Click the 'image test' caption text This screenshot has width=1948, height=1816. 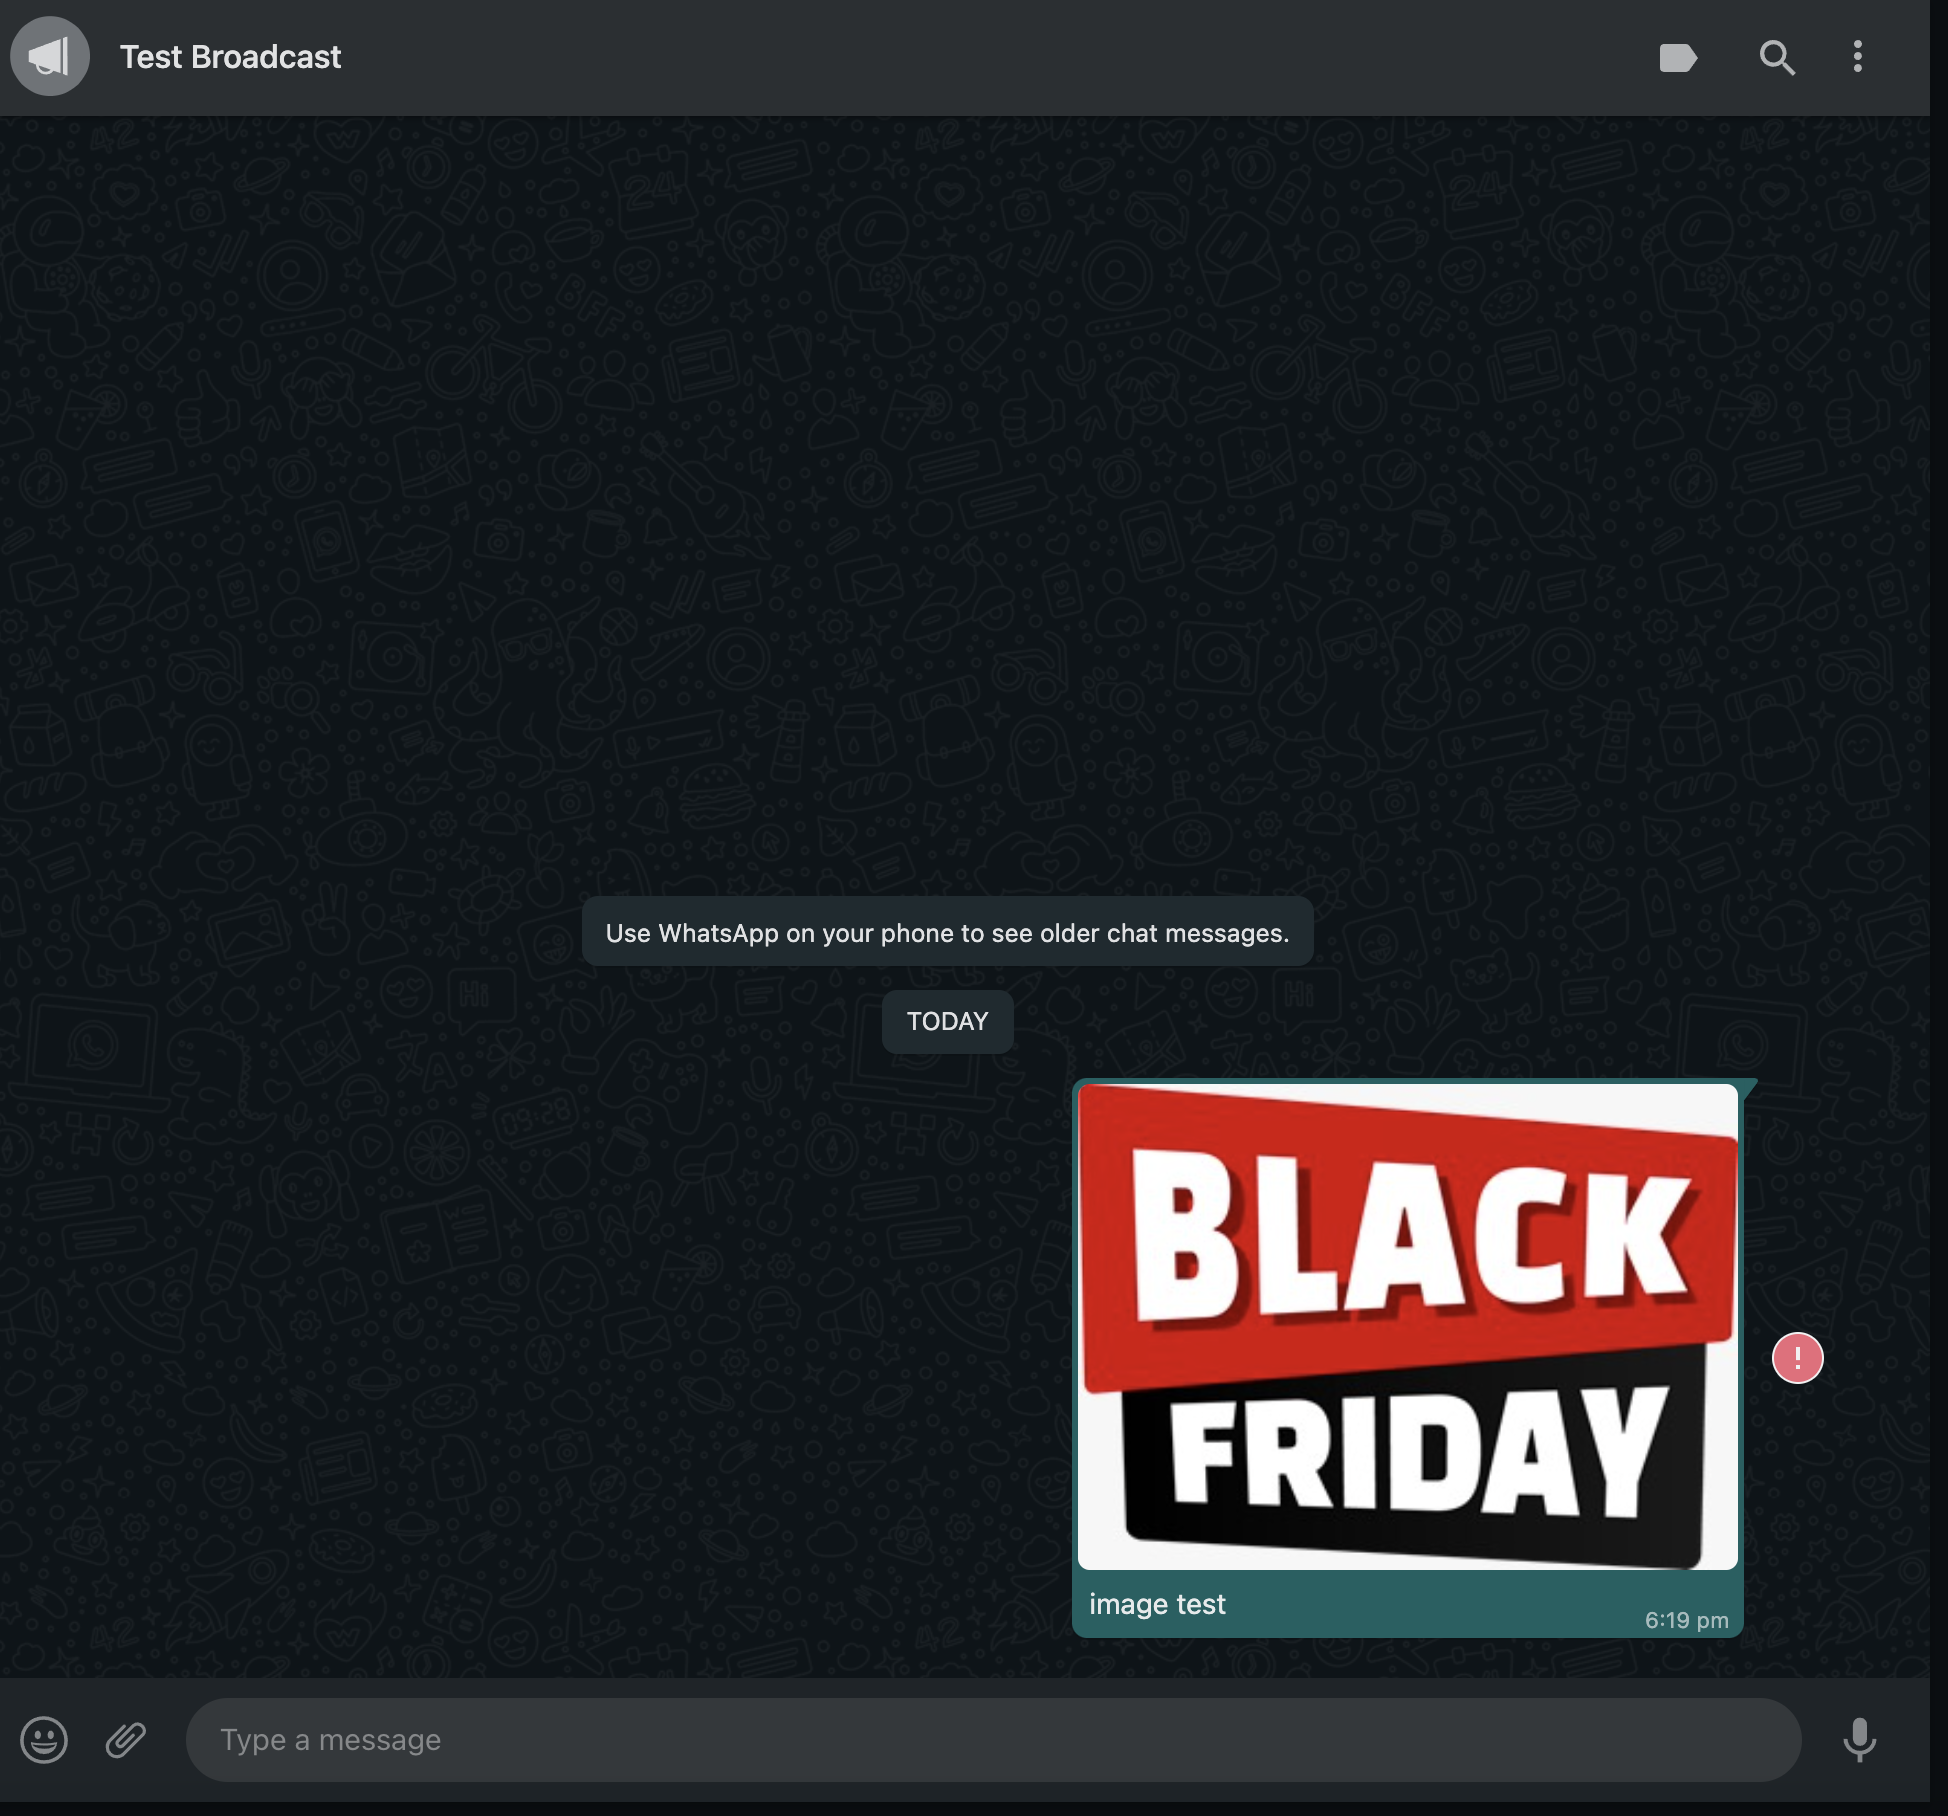coord(1157,1604)
